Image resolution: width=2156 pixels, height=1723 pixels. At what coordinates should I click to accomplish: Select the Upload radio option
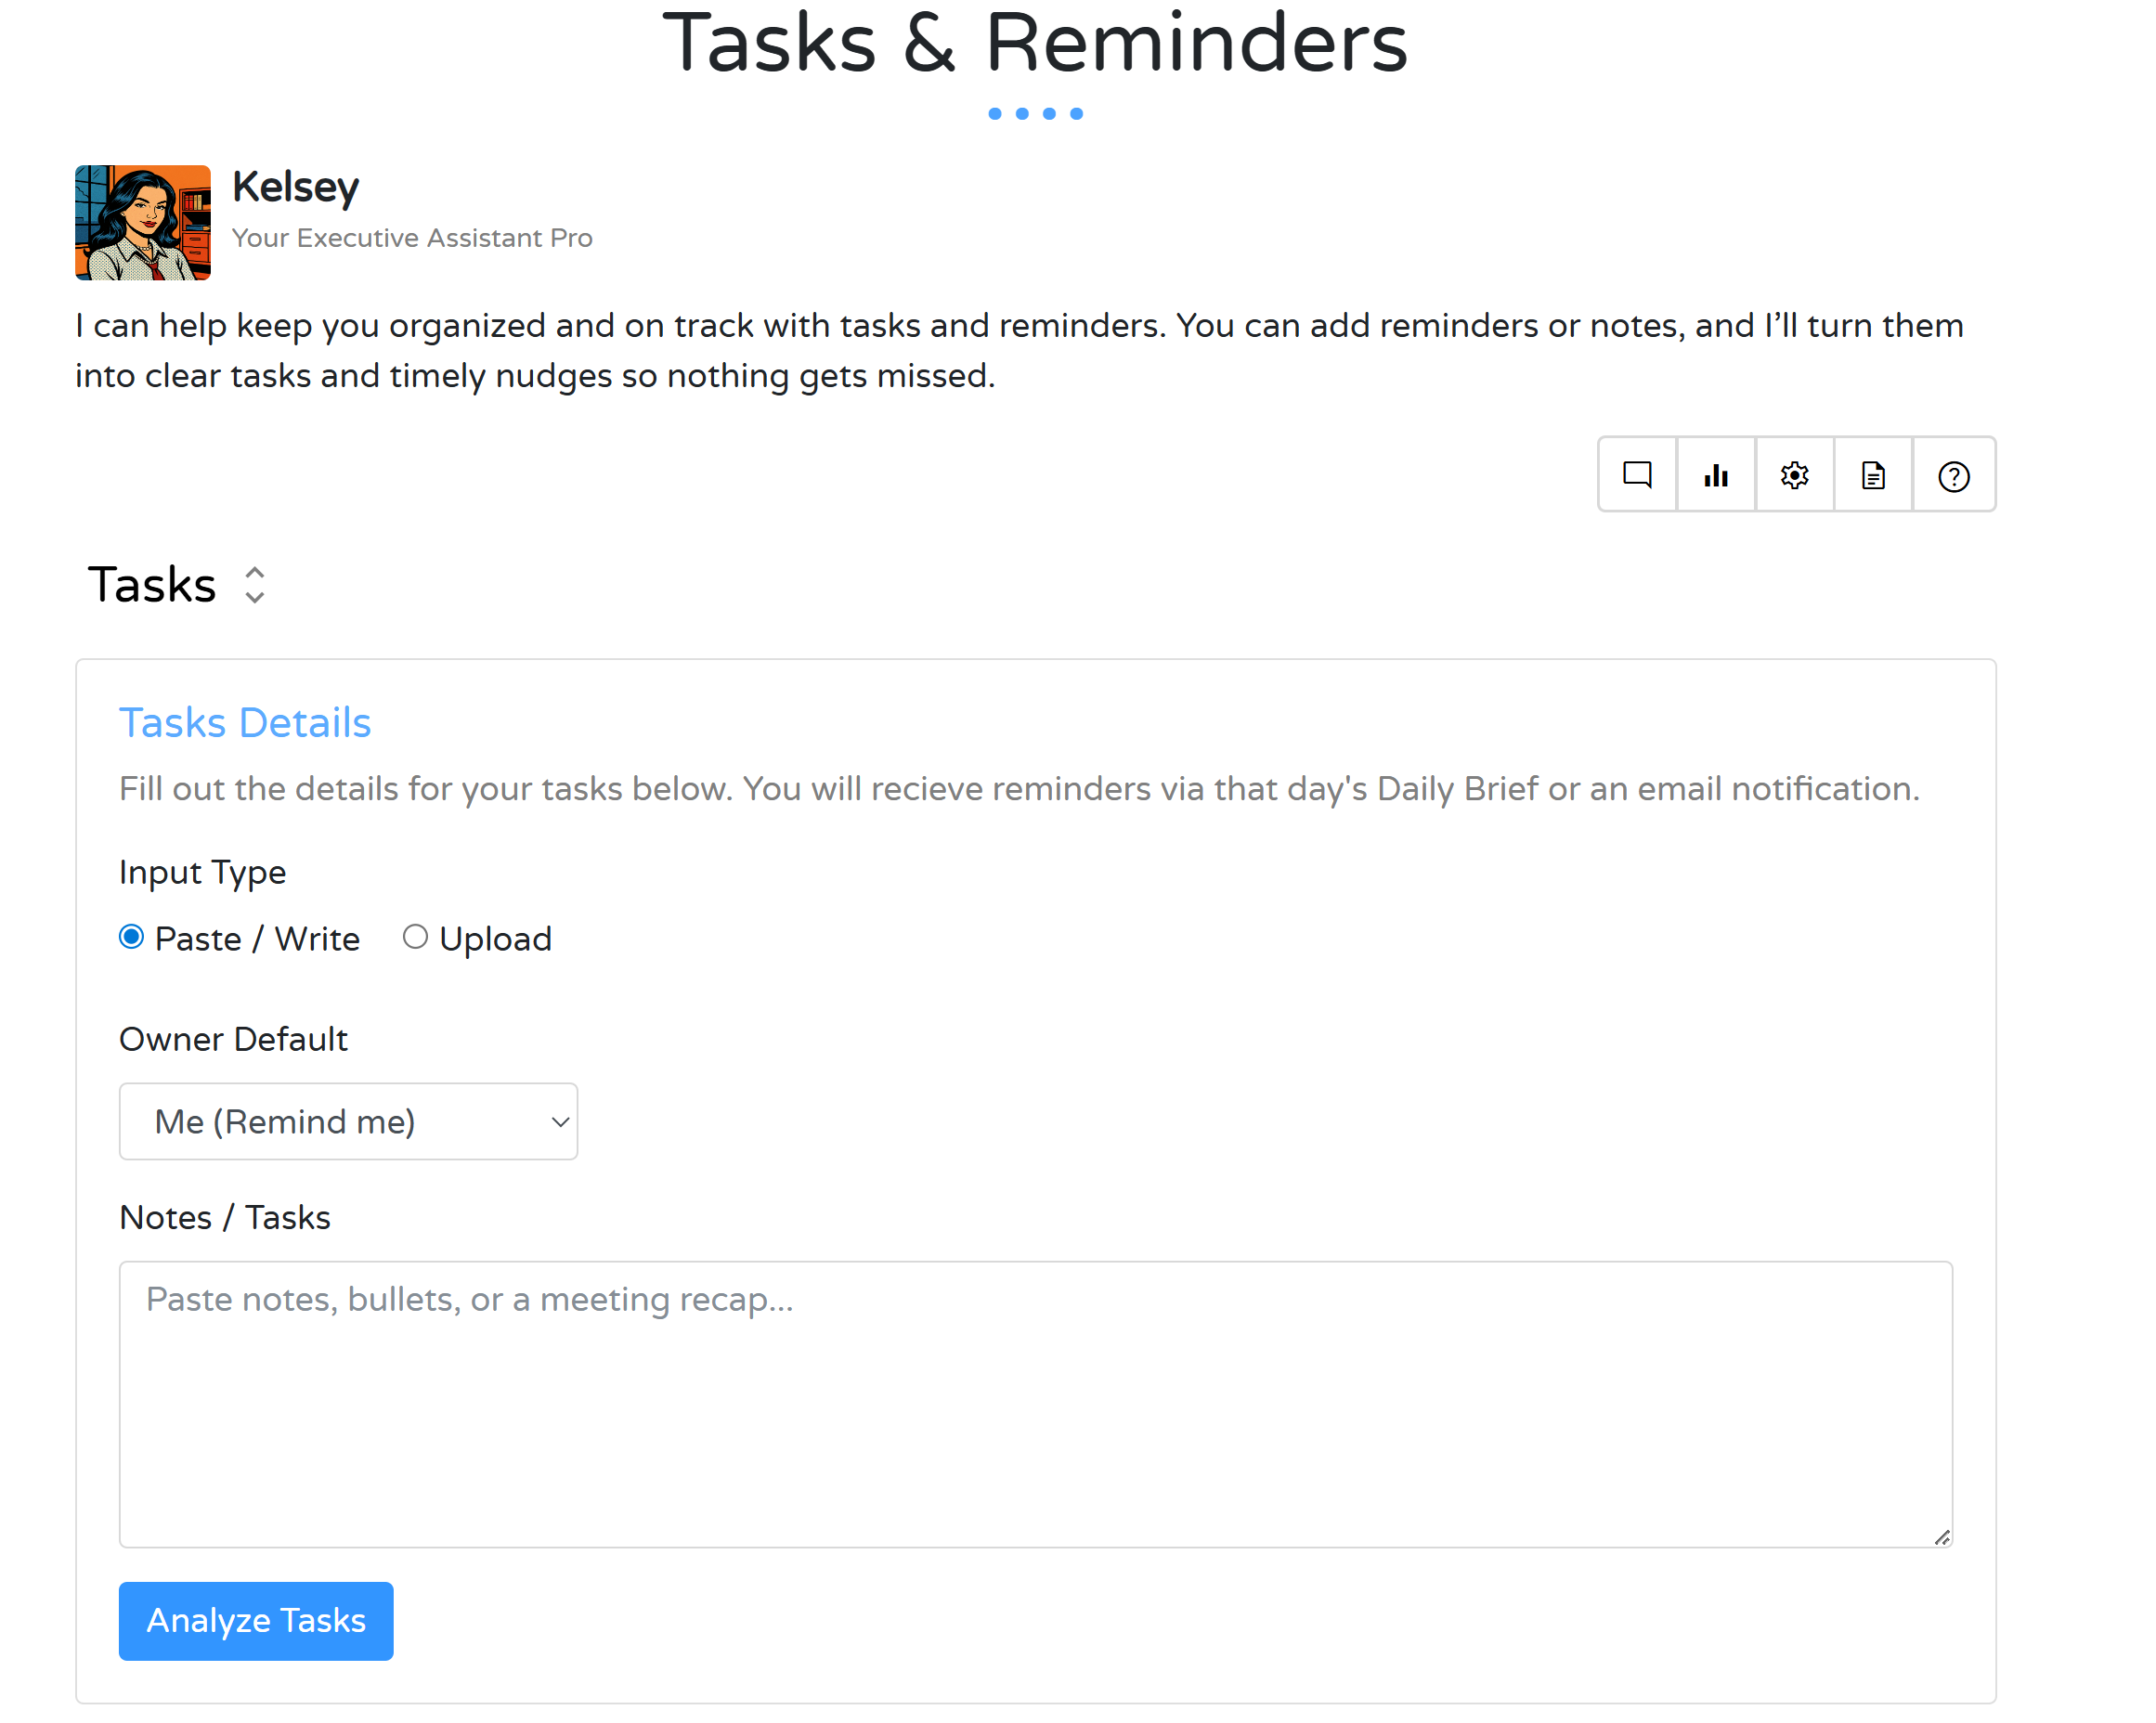415,937
